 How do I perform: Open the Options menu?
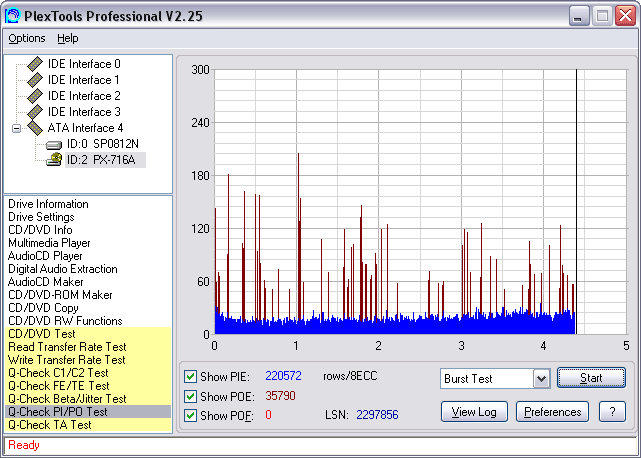27,38
